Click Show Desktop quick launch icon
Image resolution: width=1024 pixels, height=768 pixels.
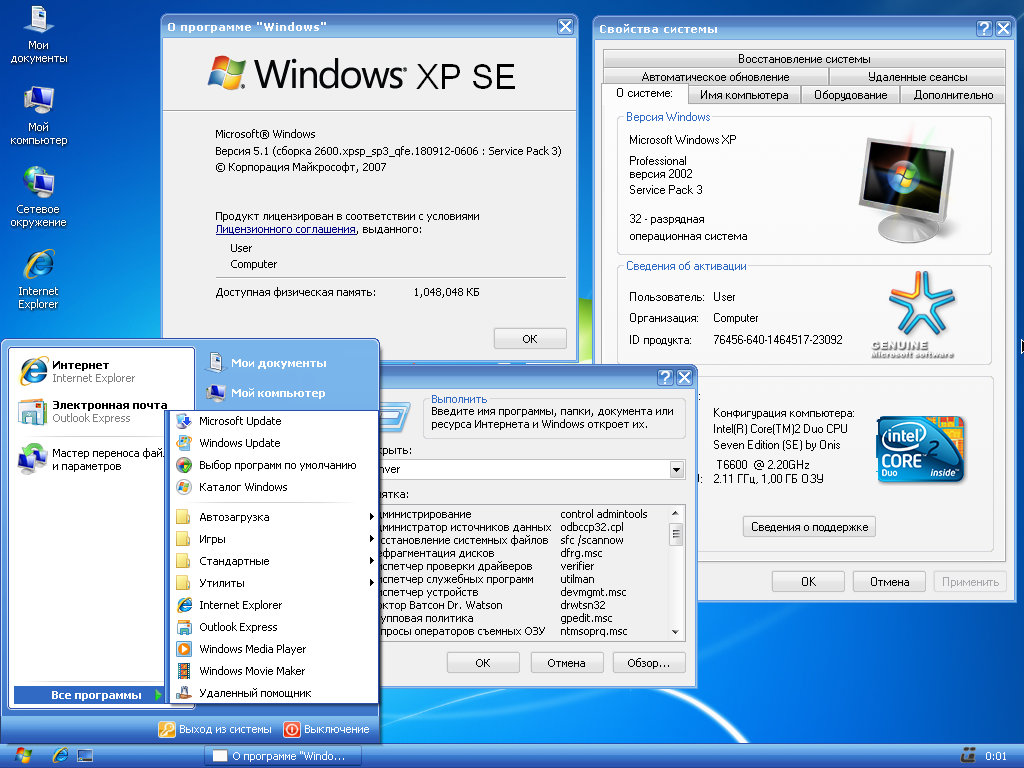point(85,756)
